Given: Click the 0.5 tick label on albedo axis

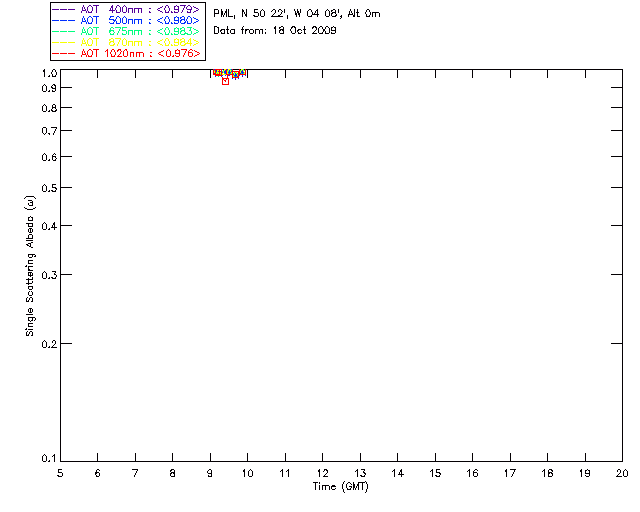Looking at the screenshot, I should click(49, 188).
